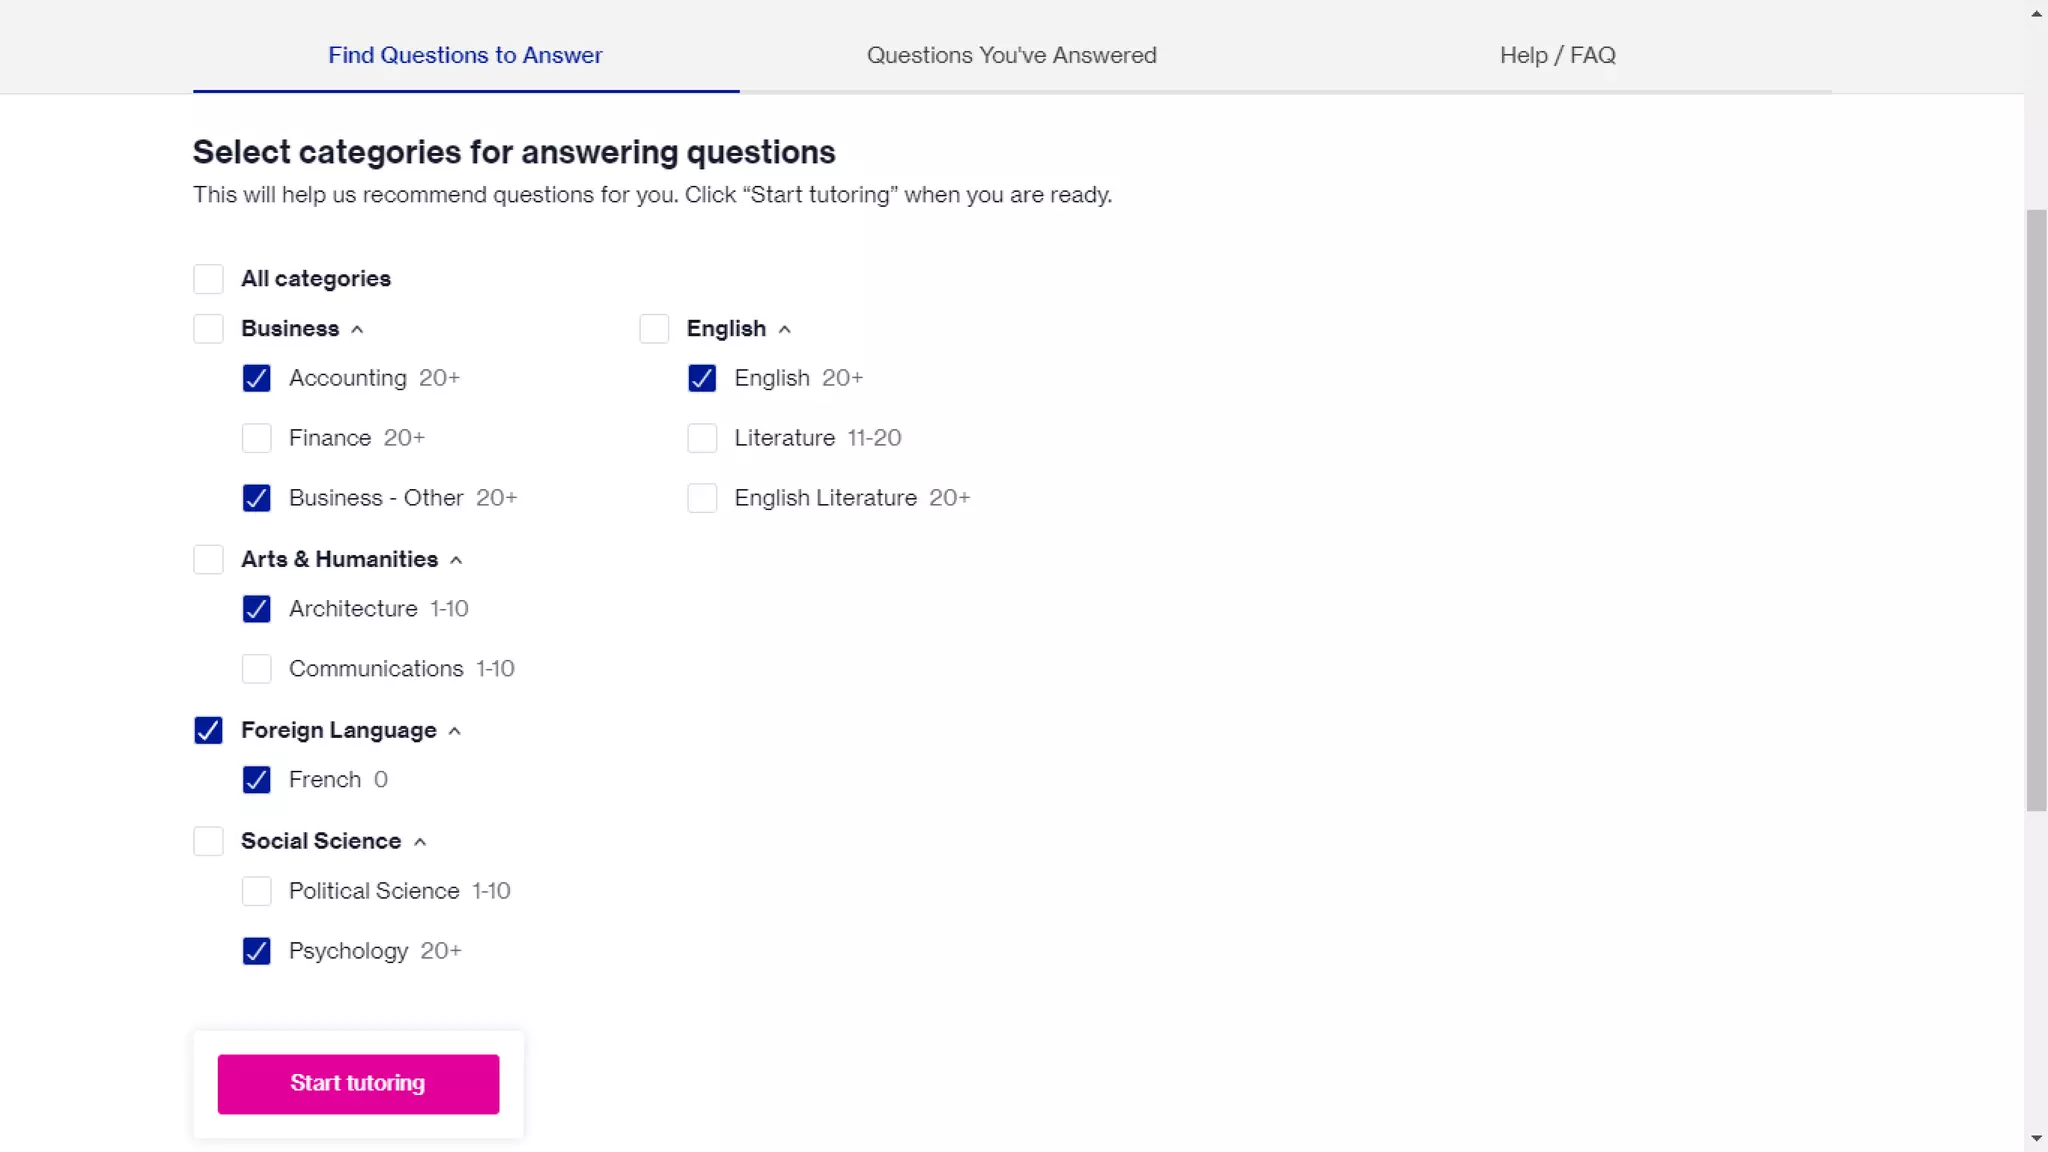Uncheck the Psychology category
This screenshot has height=1152, width=2048.
[256, 951]
